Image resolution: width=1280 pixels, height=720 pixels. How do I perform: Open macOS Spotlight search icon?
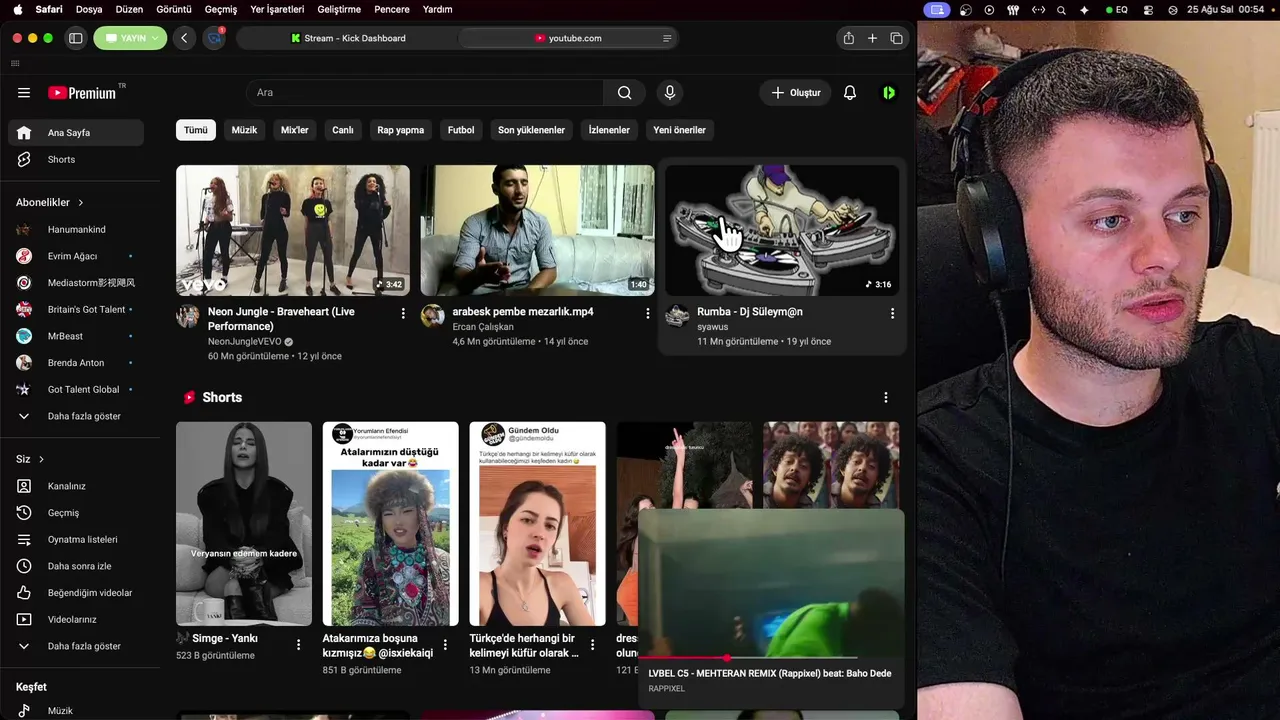(x=1061, y=10)
